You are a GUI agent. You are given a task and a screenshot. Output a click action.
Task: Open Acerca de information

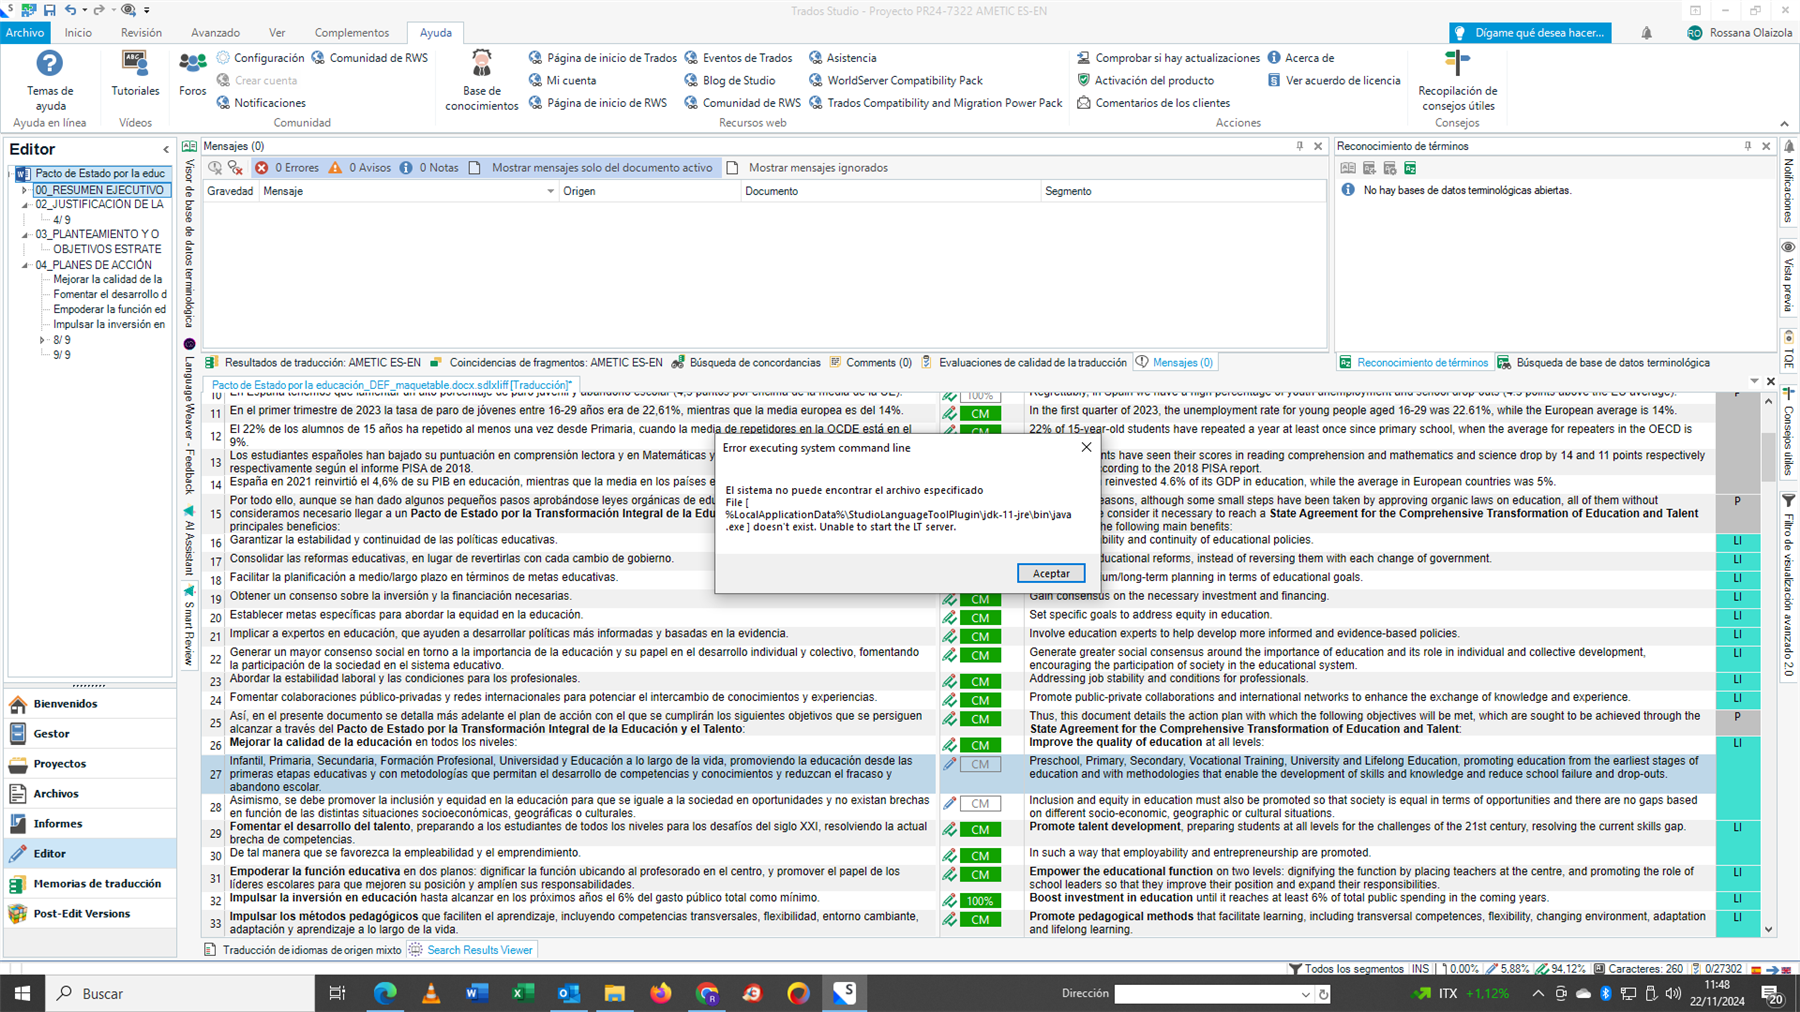point(1301,58)
